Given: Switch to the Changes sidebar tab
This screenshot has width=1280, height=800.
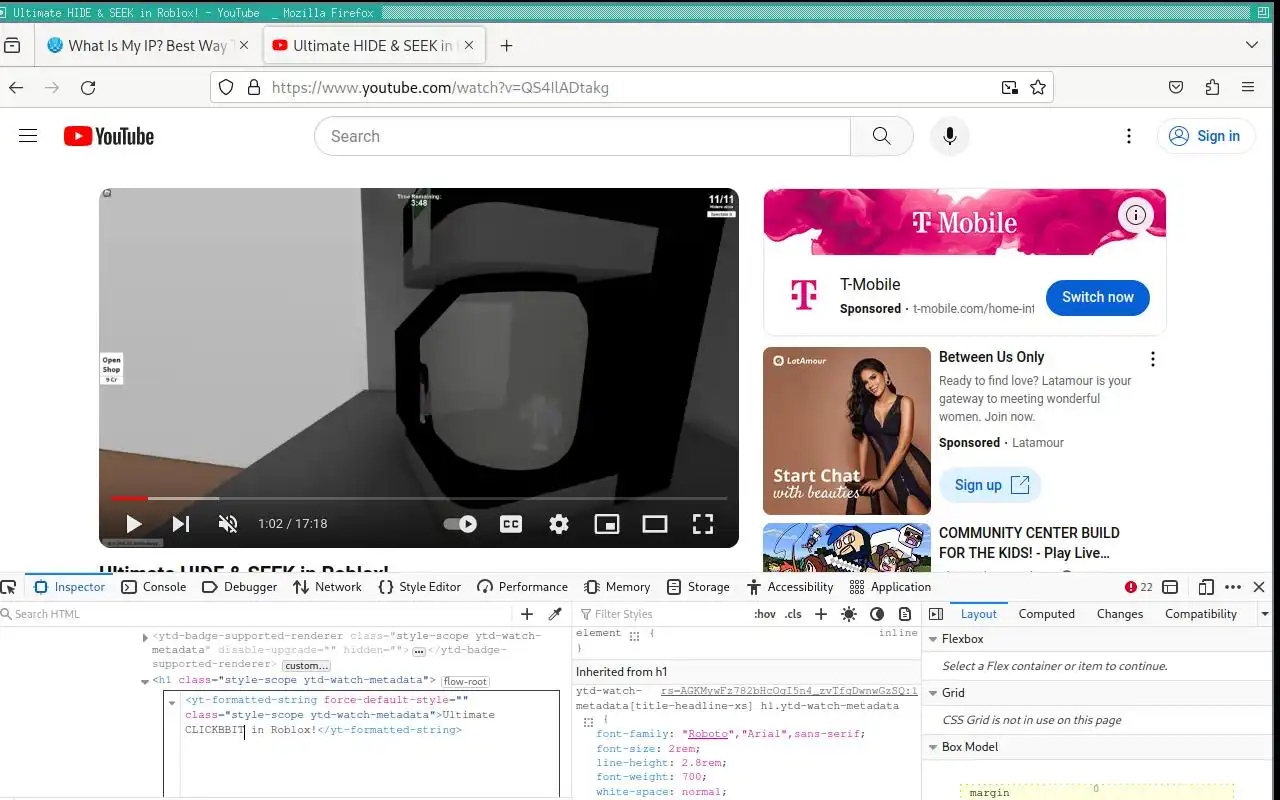Looking at the screenshot, I should [x=1120, y=614].
